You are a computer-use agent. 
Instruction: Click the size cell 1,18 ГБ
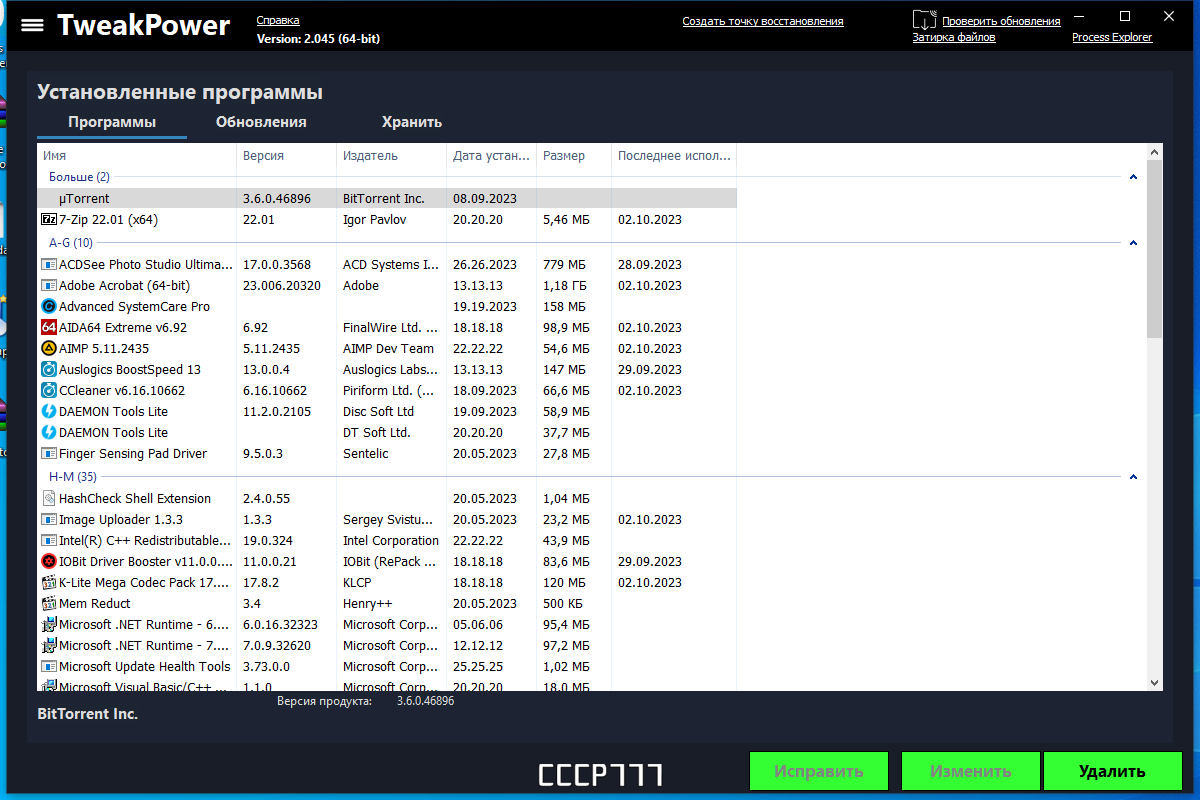pyautogui.click(x=565, y=286)
